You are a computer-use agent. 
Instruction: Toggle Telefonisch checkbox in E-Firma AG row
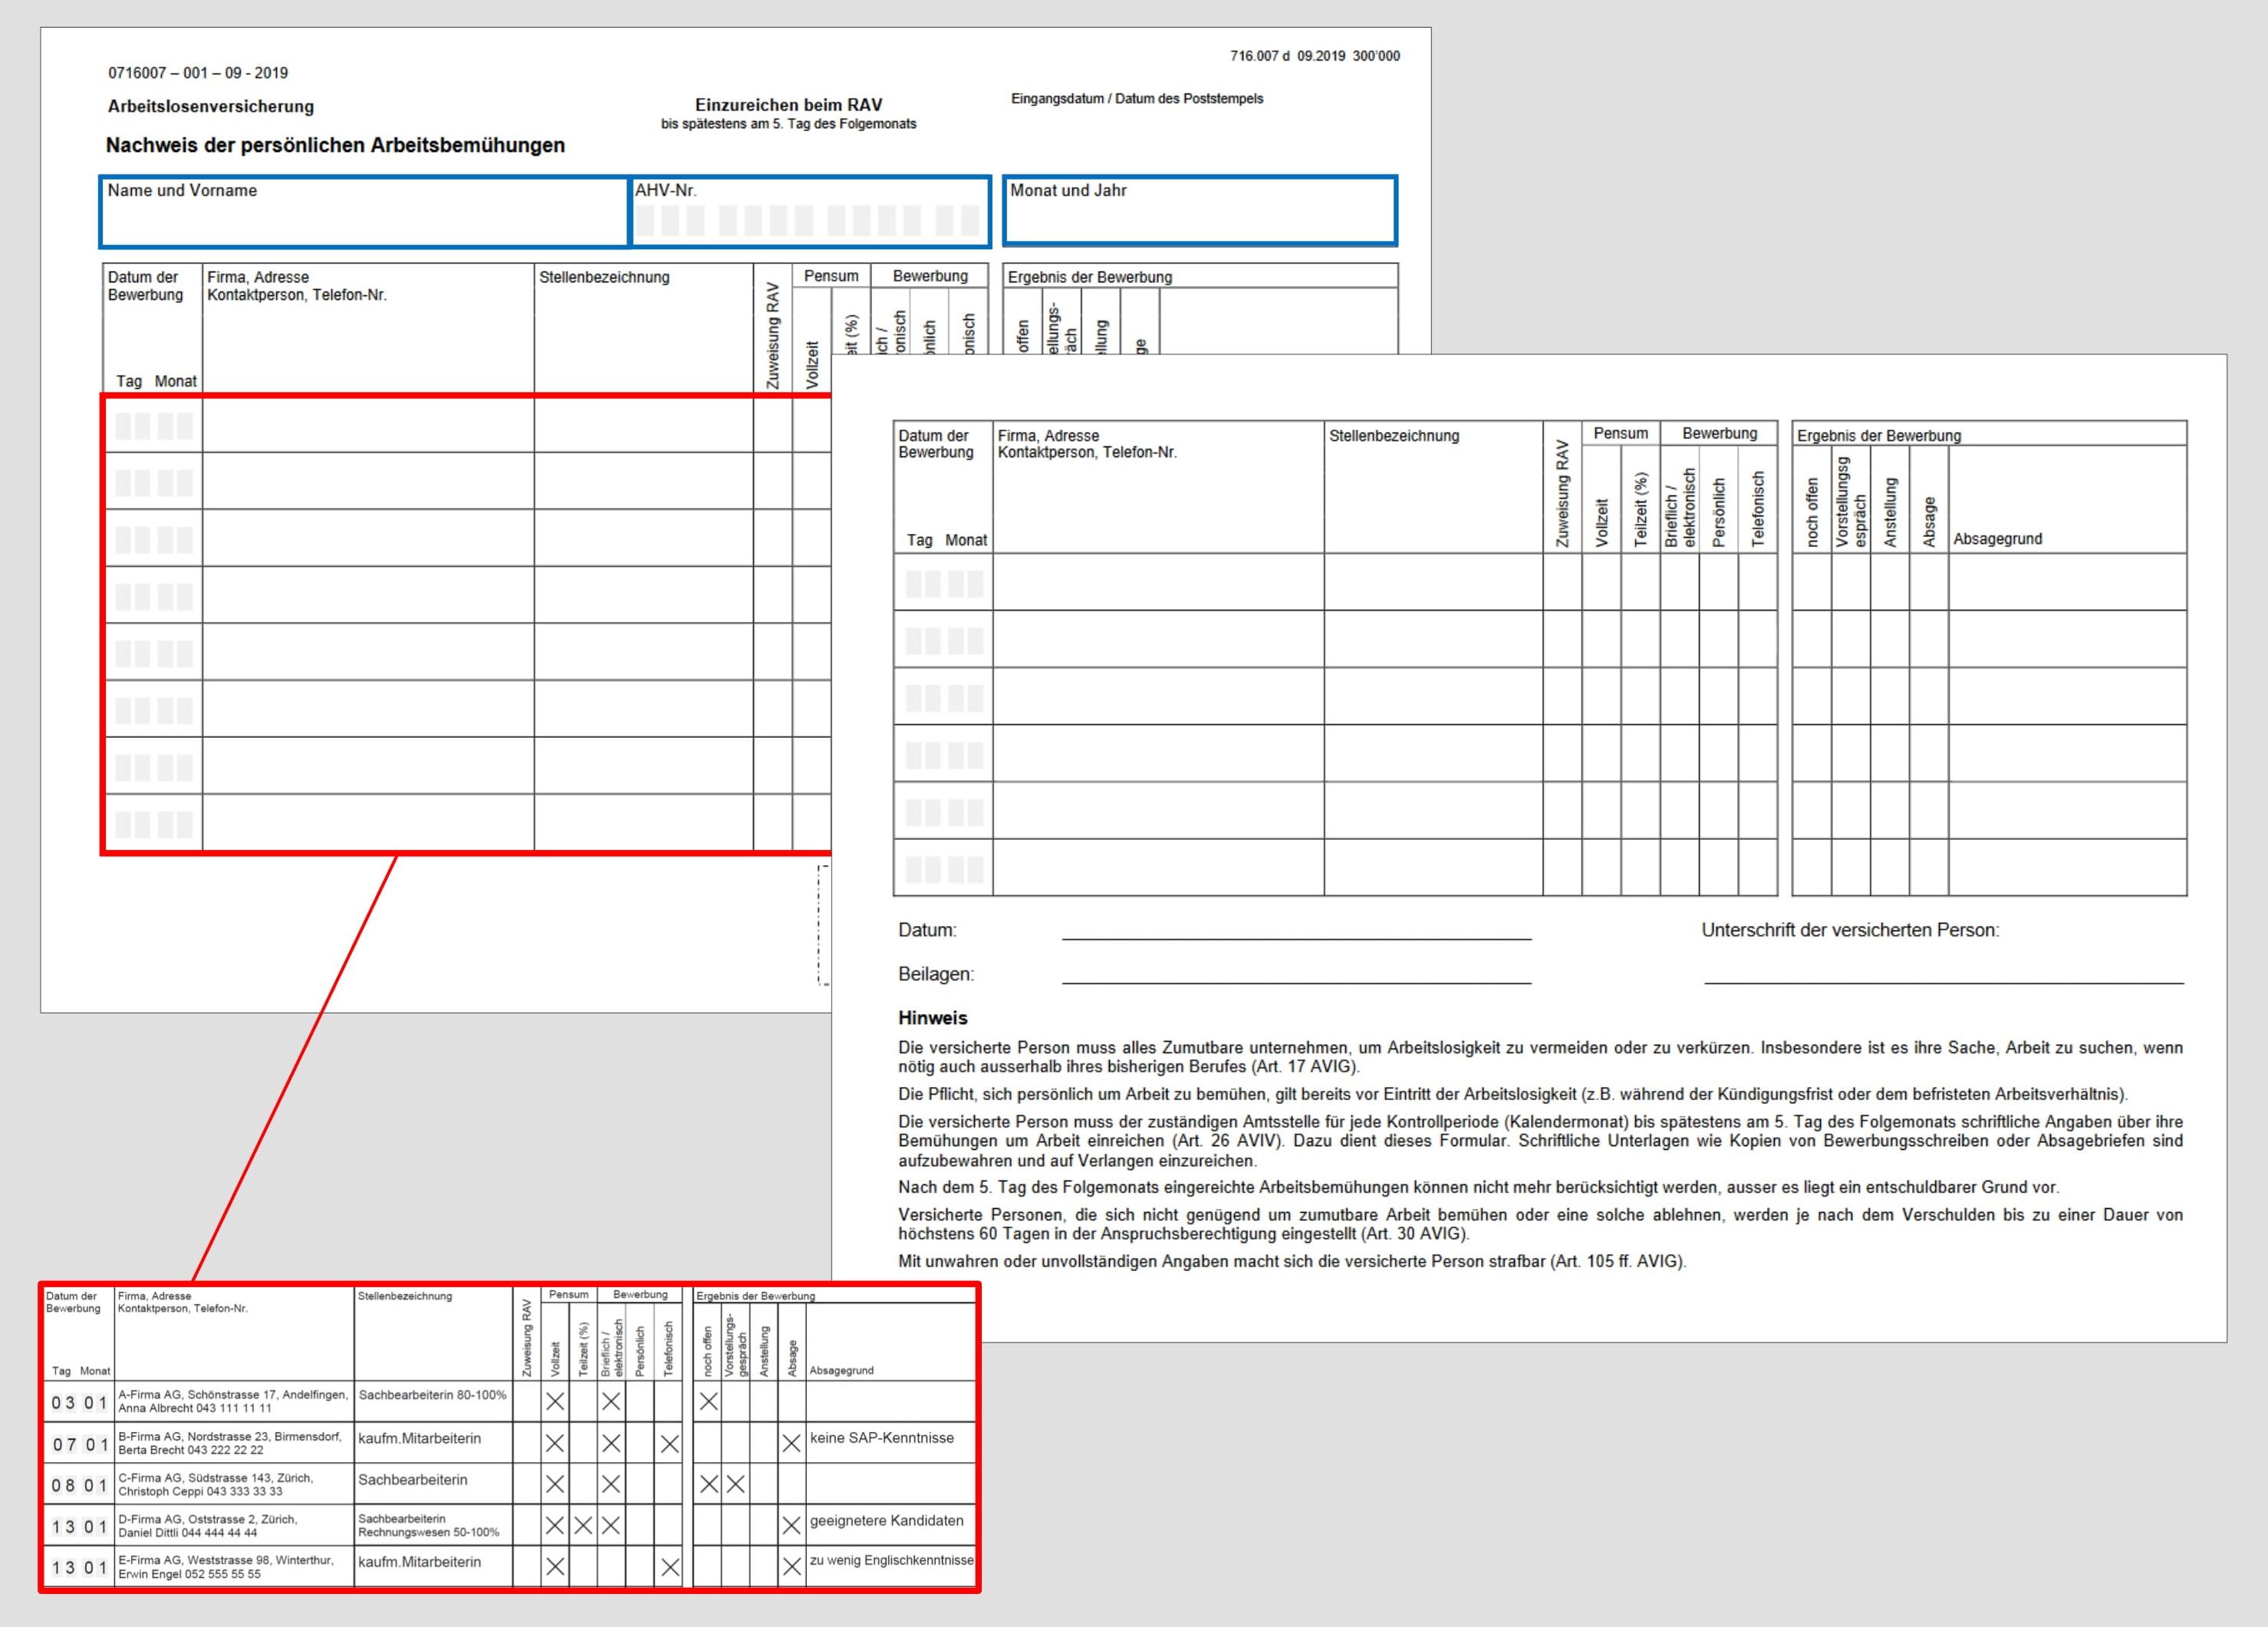669,1567
